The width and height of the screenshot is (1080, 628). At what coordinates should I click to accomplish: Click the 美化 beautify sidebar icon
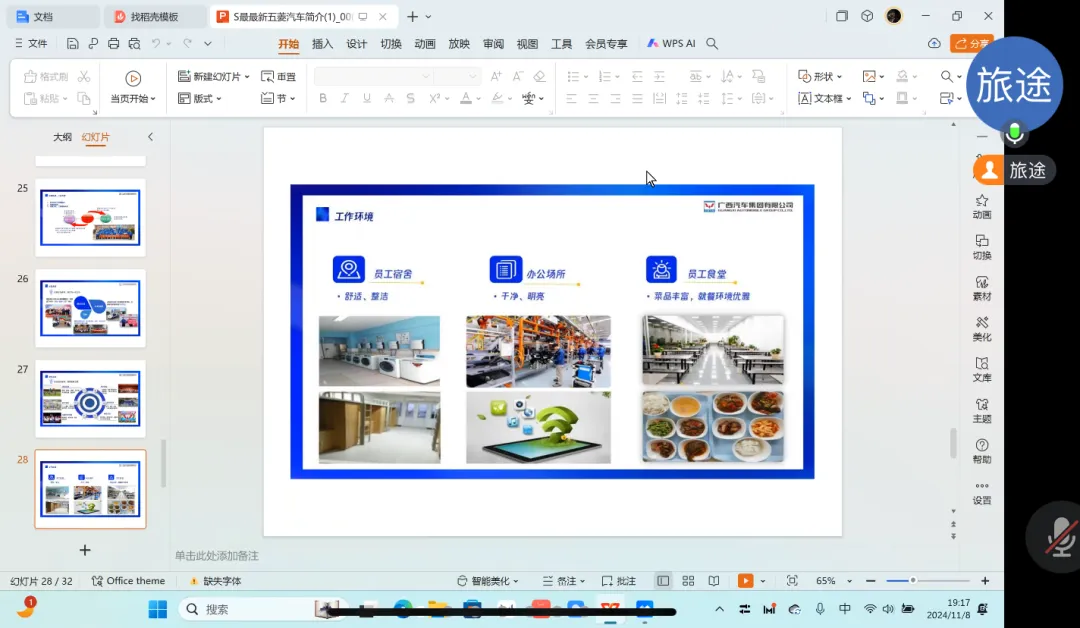pos(982,328)
